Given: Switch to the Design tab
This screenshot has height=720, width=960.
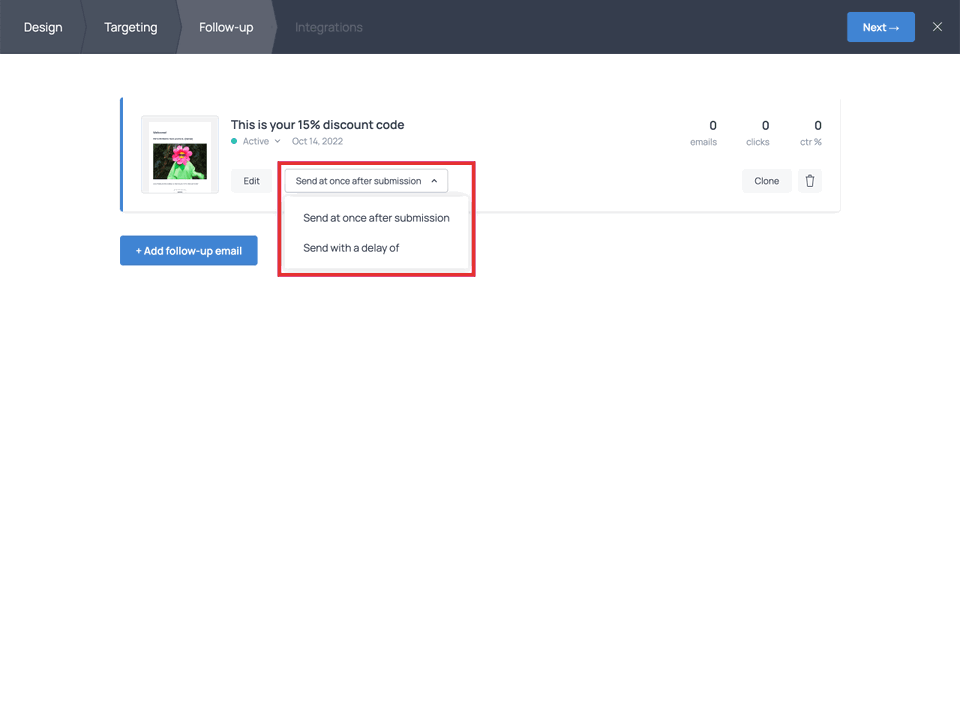Looking at the screenshot, I should pos(42,27).
